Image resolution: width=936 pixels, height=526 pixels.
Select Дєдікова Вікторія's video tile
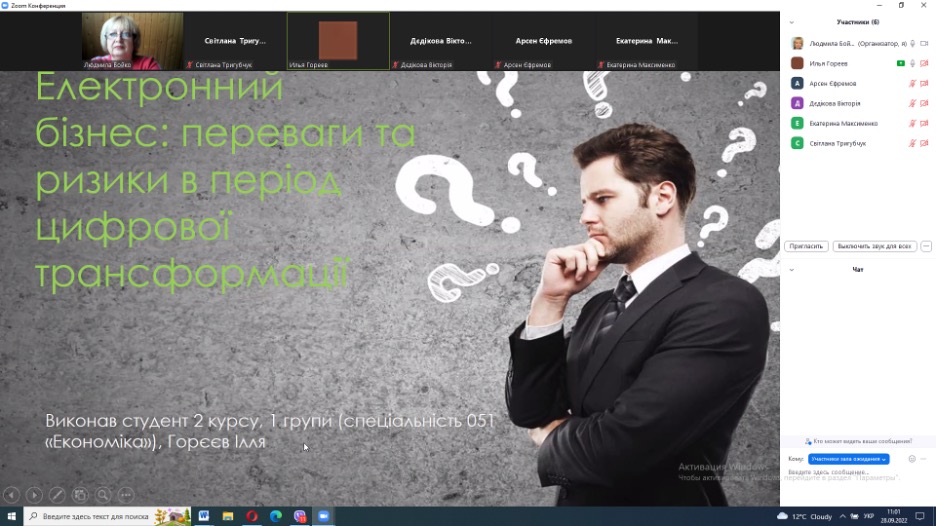click(441, 41)
